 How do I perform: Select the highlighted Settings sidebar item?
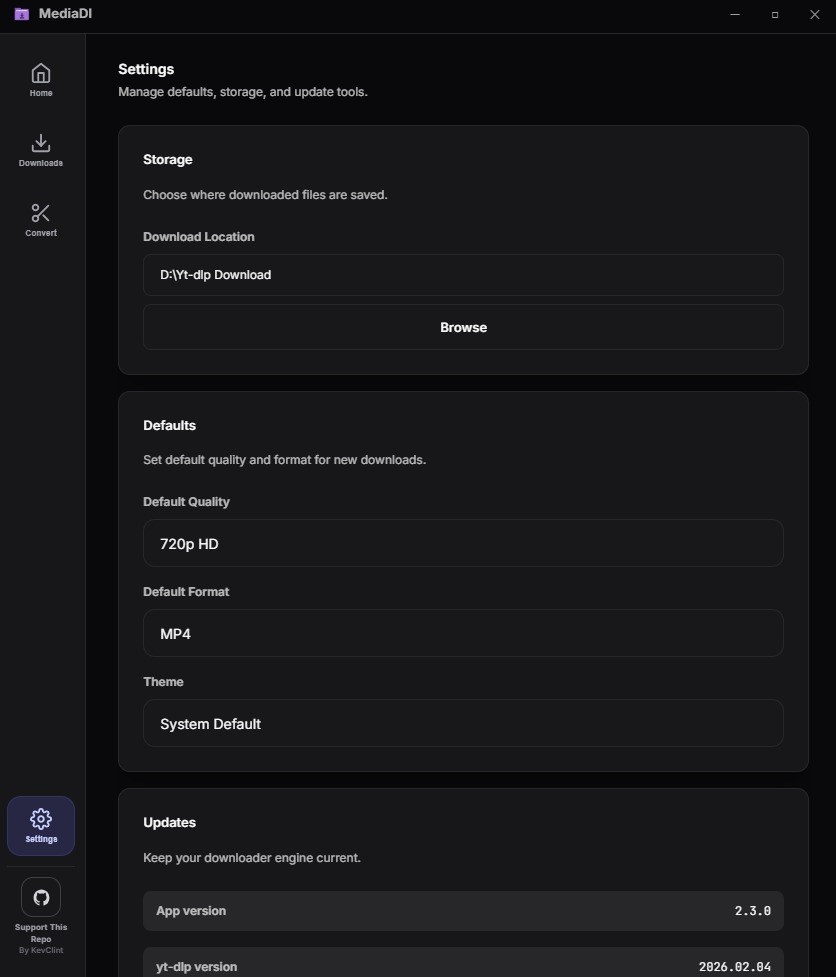coord(40,826)
